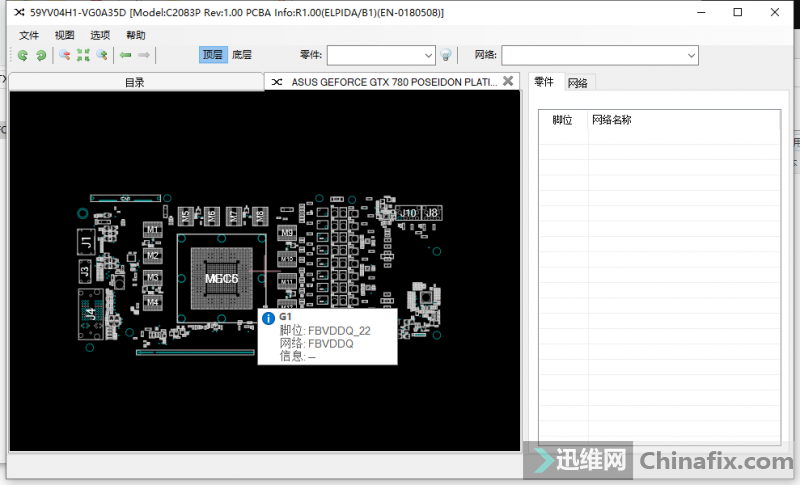Select memory chip M2 on the board

[x=153, y=255]
